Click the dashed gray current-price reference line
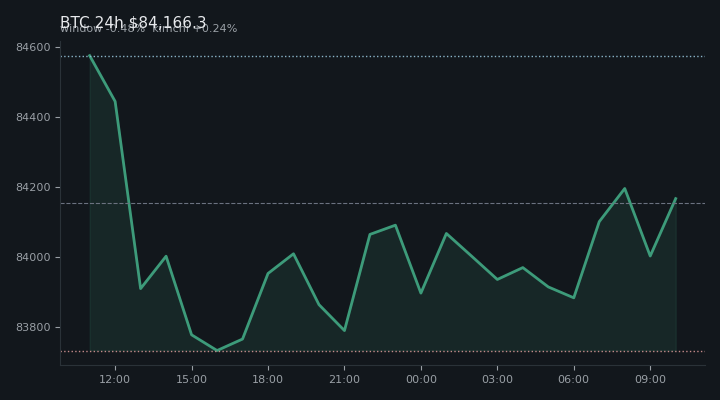The width and height of the screenshot is (720, 400). pos(383,203)
